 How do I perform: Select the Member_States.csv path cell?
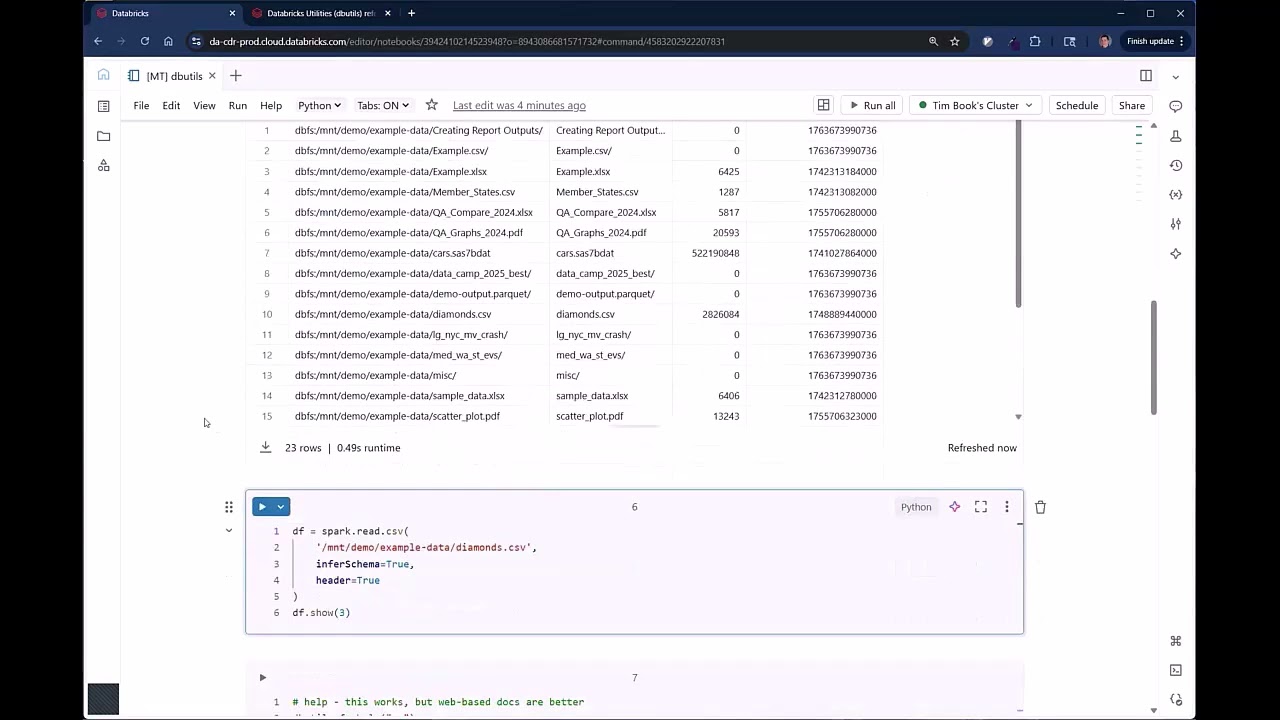[x=405, y=192]
